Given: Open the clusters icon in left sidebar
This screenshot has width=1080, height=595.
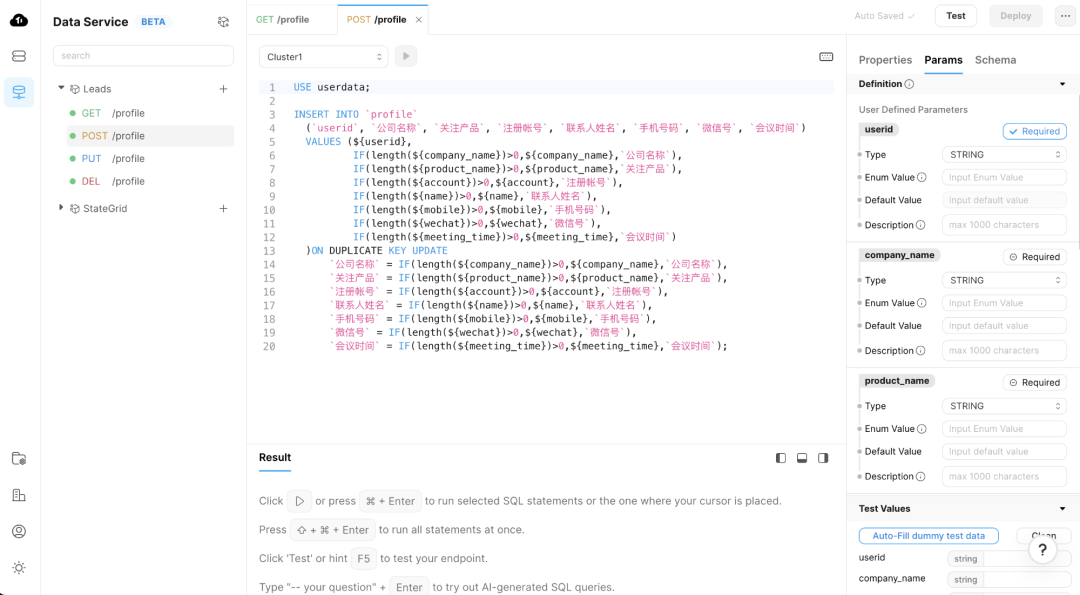Looking at the screenshot, I should pos(19,56).
